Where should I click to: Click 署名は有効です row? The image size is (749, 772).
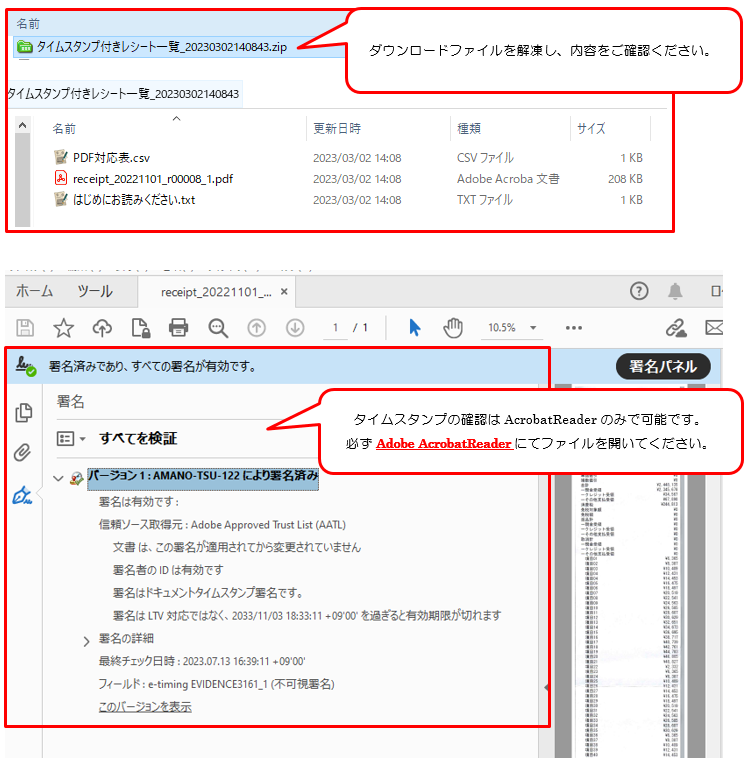coord(139,501)
